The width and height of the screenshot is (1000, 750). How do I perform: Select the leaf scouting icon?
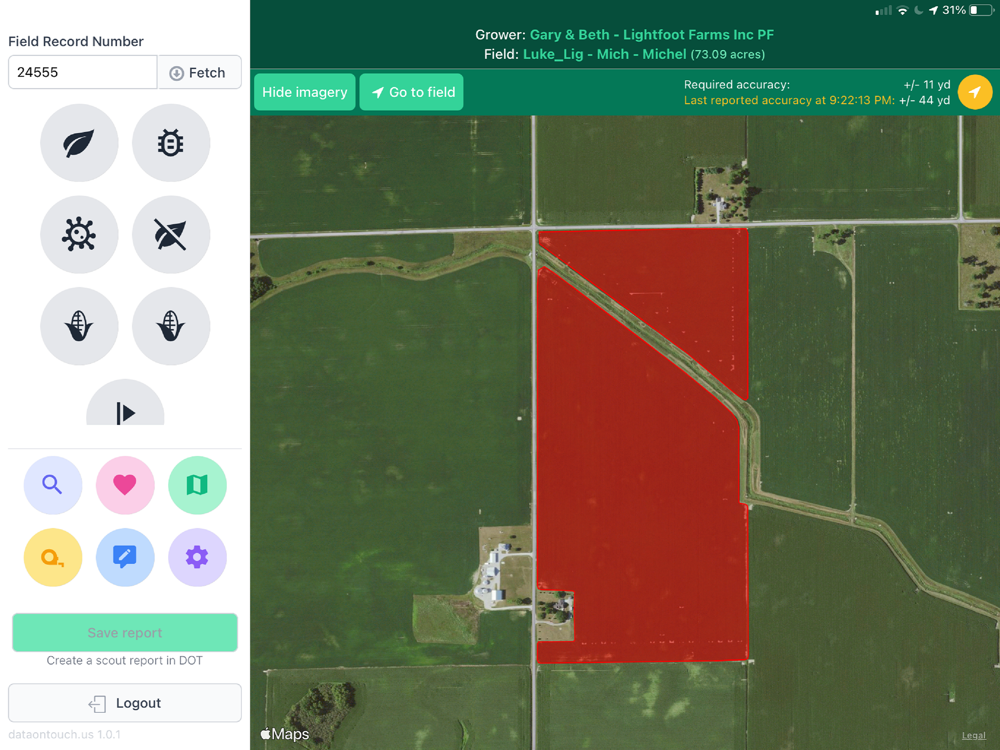(79, 143)
